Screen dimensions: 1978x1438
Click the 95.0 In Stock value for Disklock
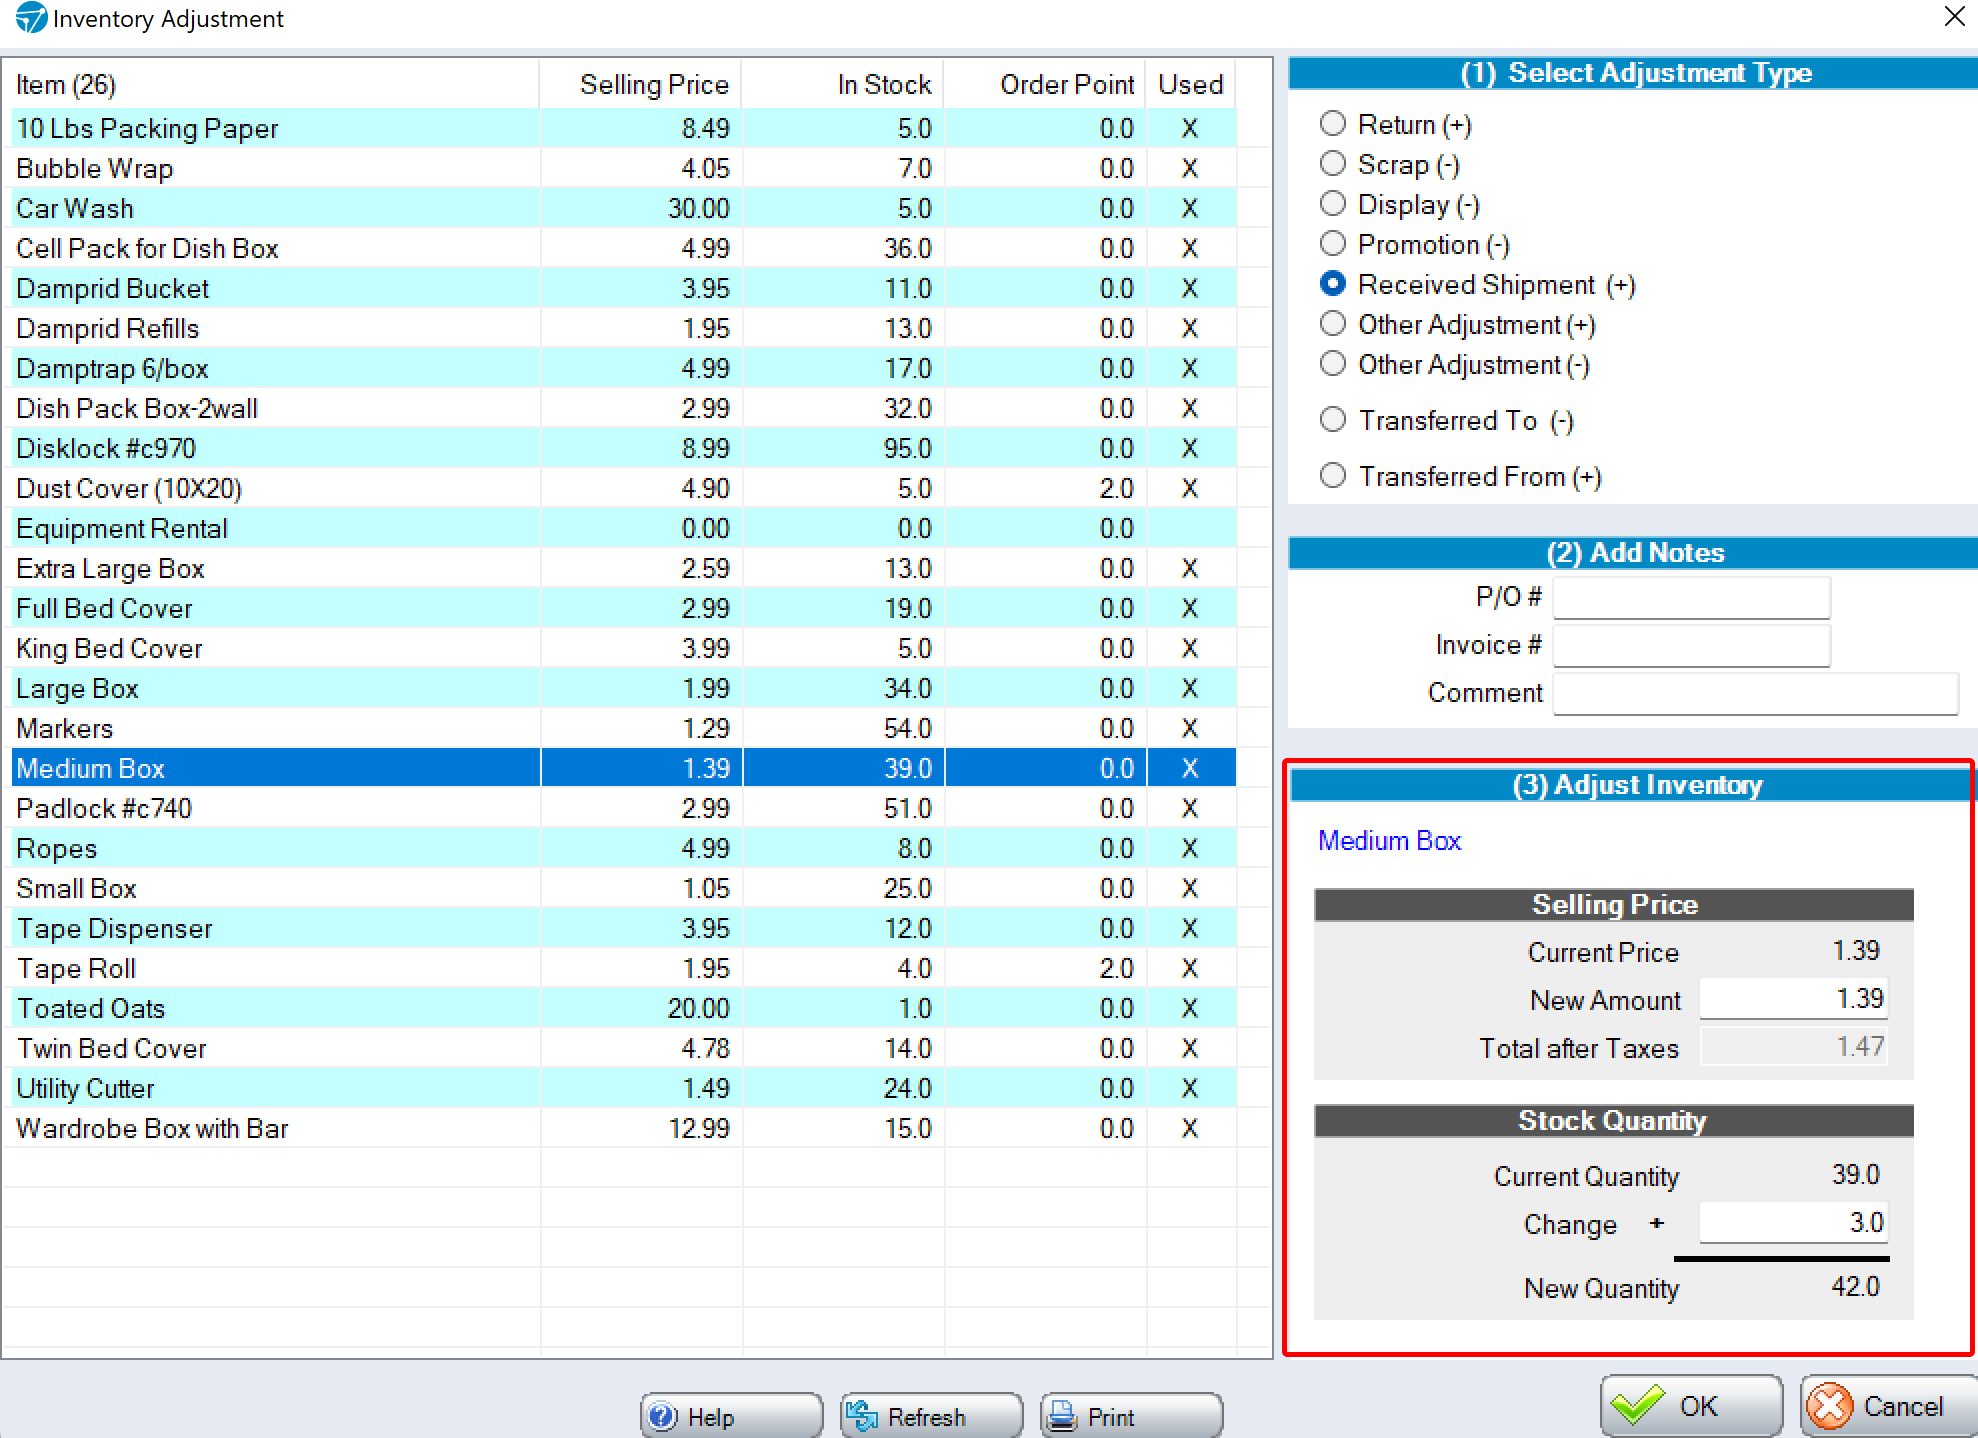(x=907, y=448)
